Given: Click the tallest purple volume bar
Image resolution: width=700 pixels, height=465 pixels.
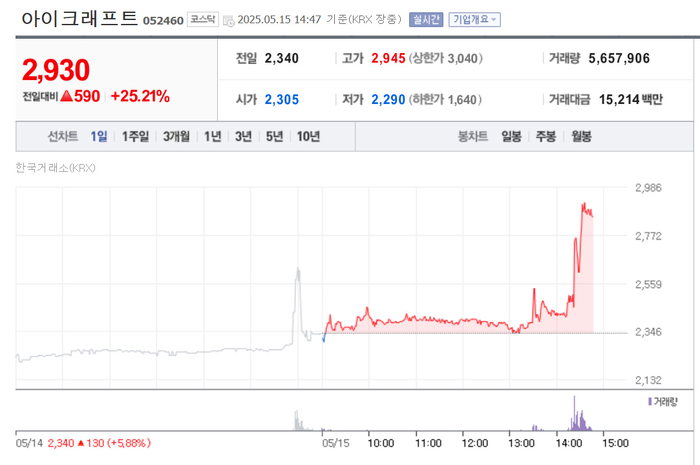Looking at the screenshot, I should click(x=575, y=413).
